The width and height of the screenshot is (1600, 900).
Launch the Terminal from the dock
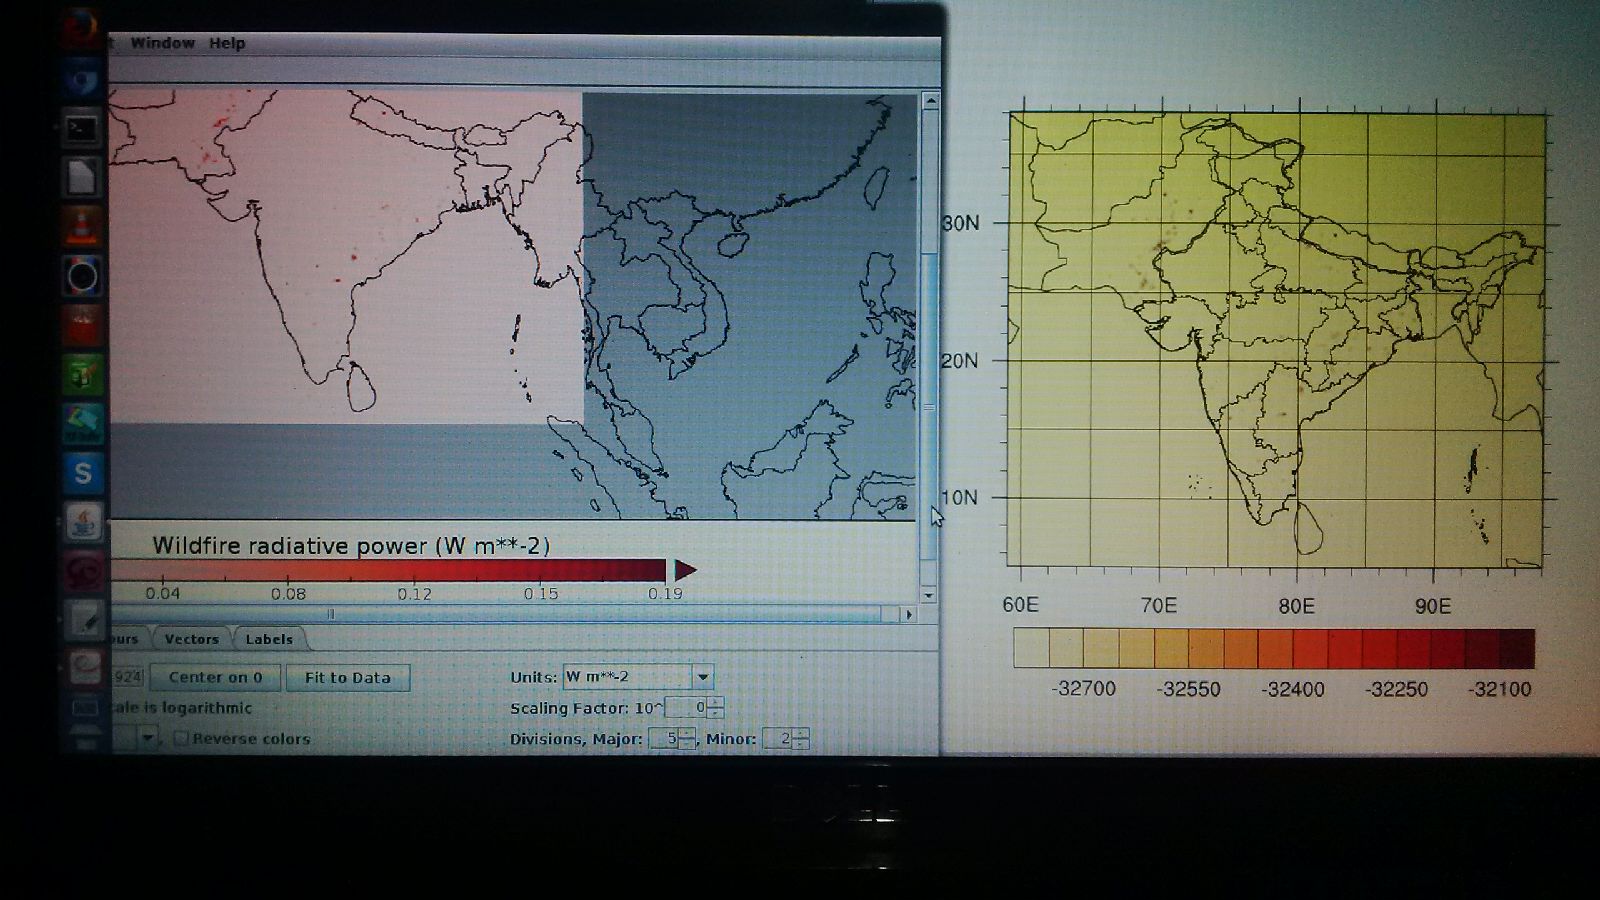[82, 129]
